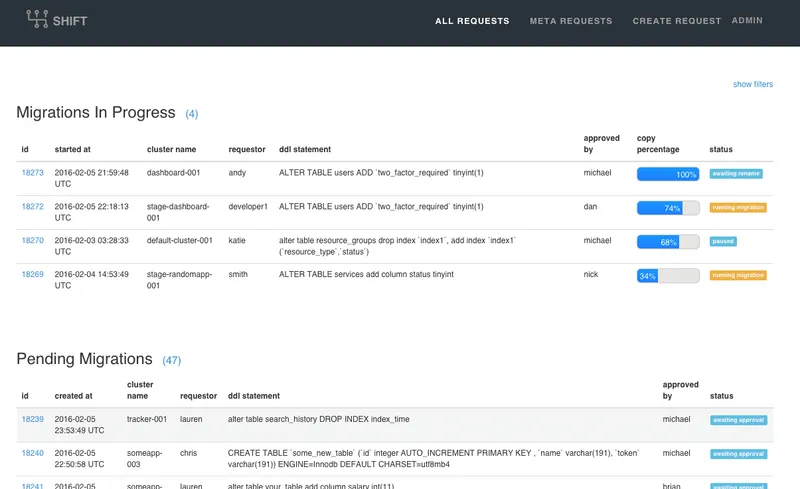Open the Create Request page
The width and height of the screenshot is (800, 489).
pos(677,21)
